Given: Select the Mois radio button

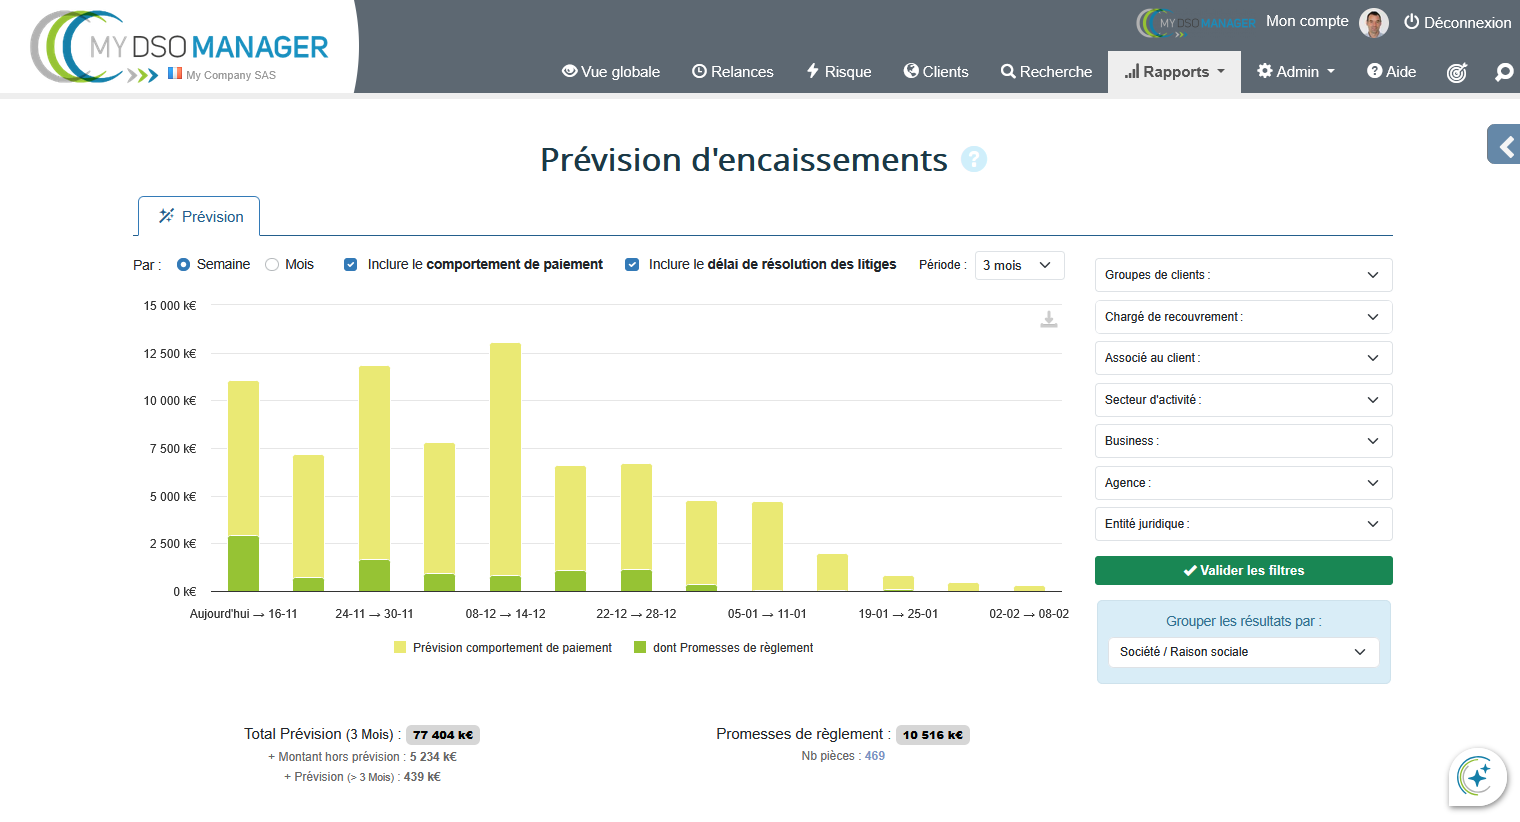Looking at the screenshot, I should (x=272, y=265).
